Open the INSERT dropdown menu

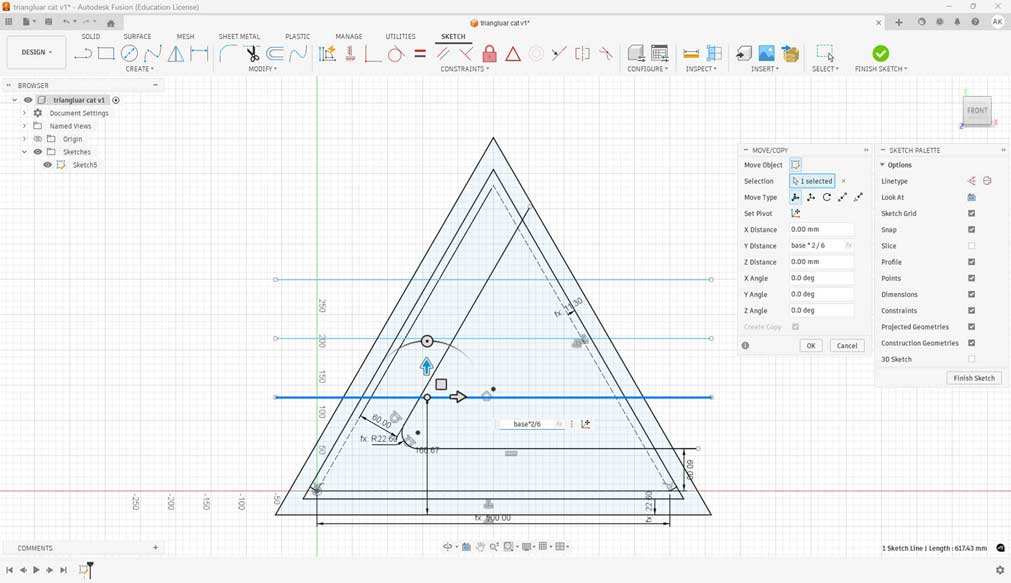click(x=765, y=69)
